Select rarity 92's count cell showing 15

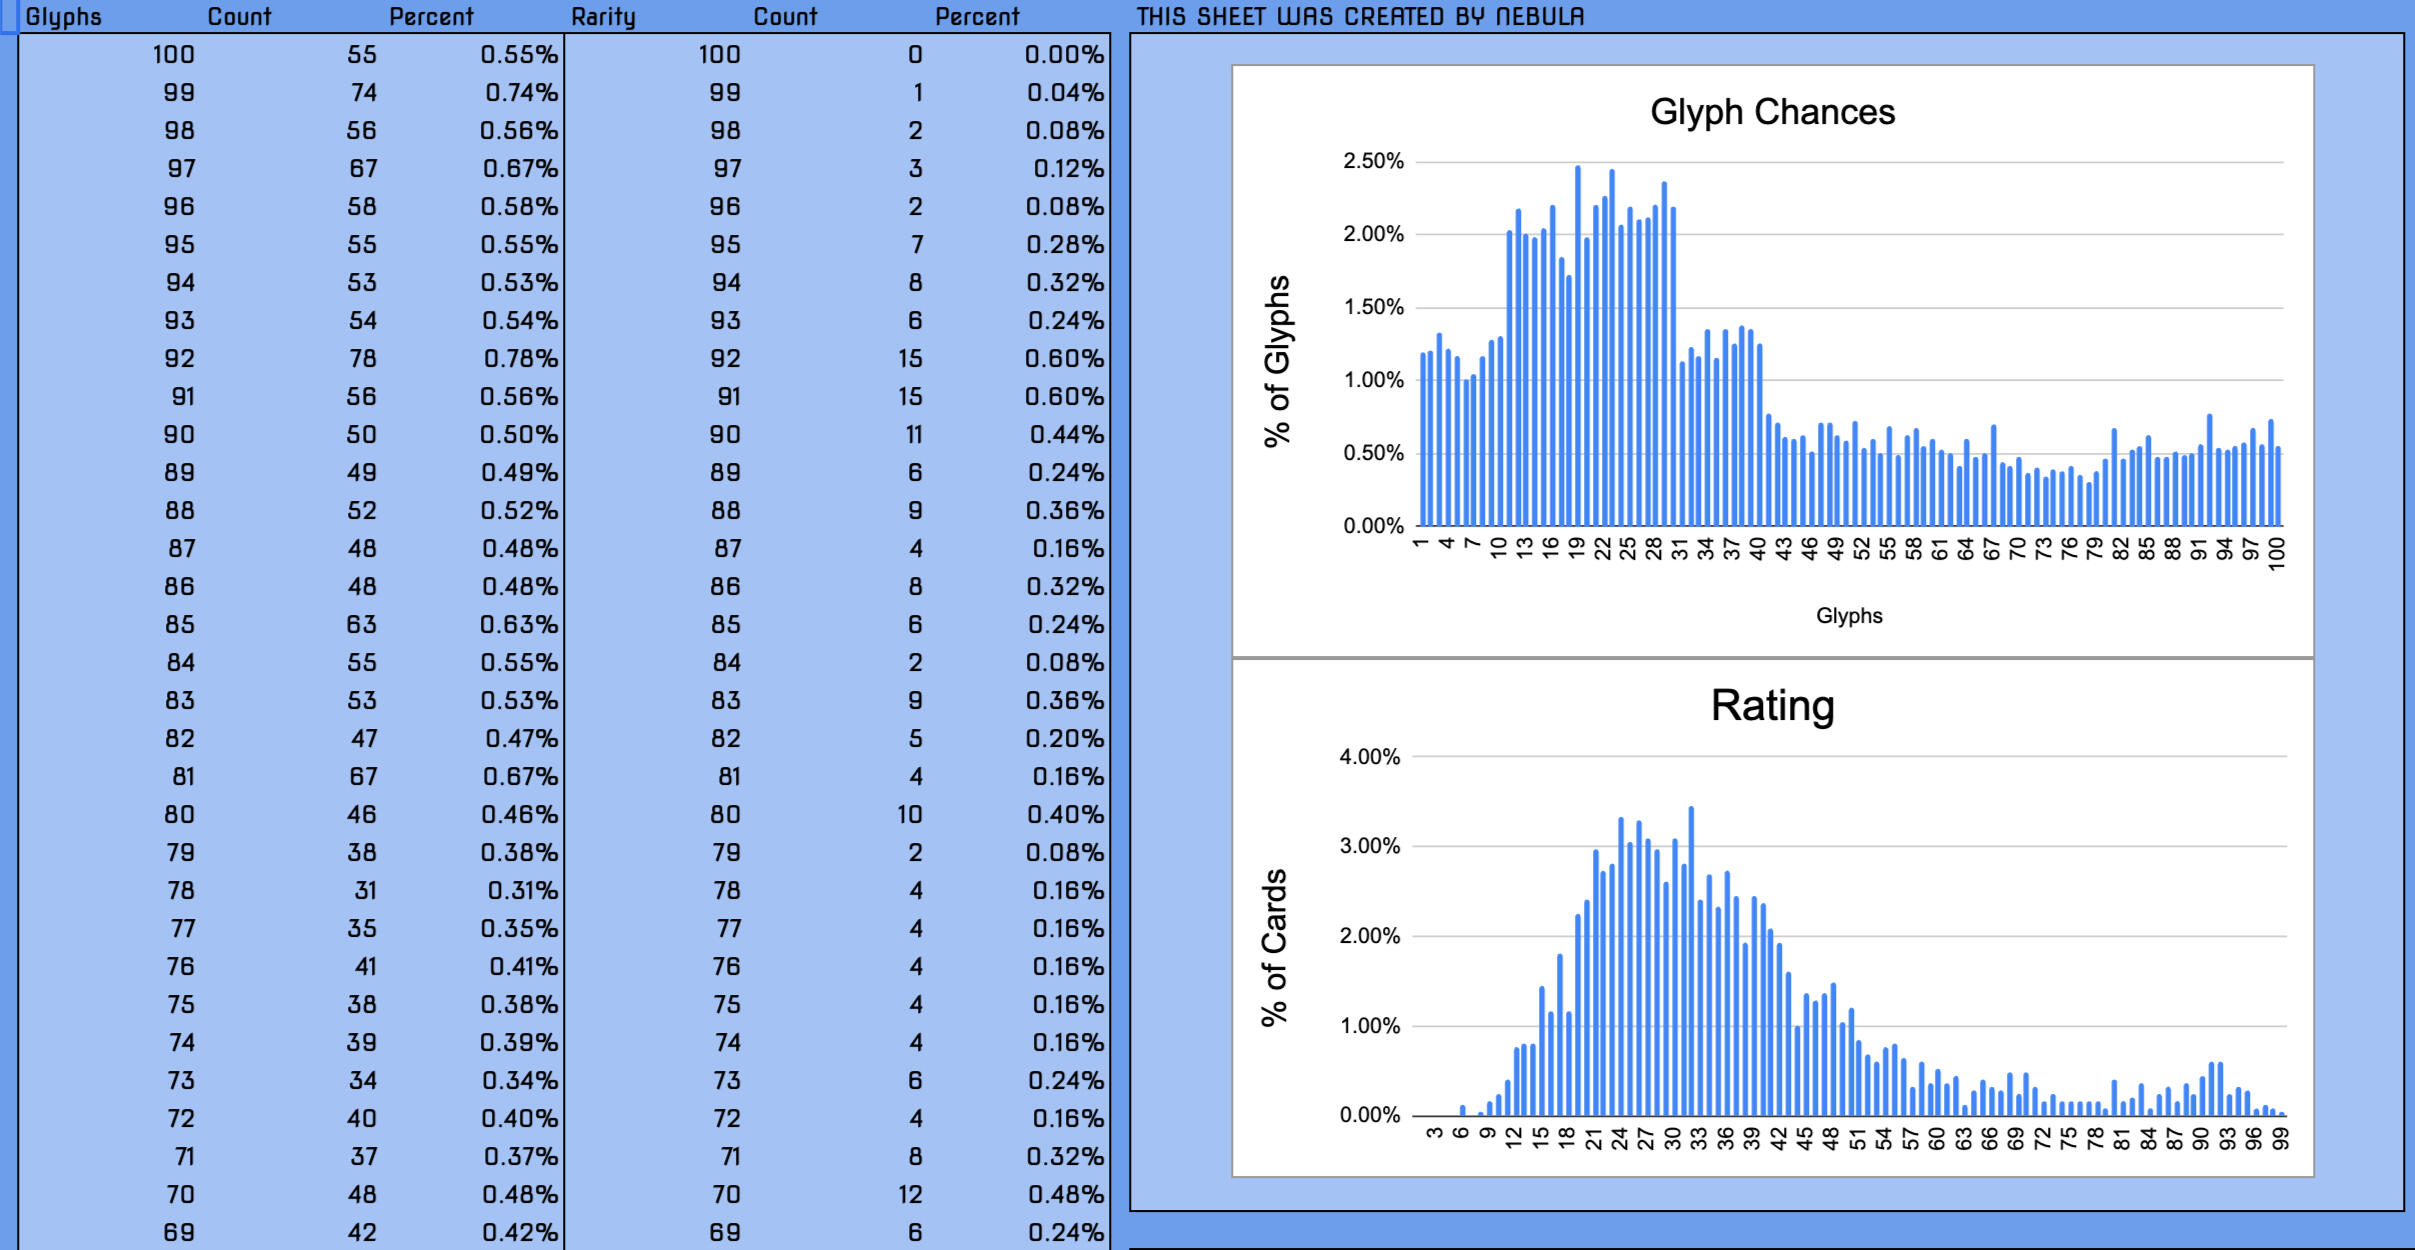click(909, 359)
